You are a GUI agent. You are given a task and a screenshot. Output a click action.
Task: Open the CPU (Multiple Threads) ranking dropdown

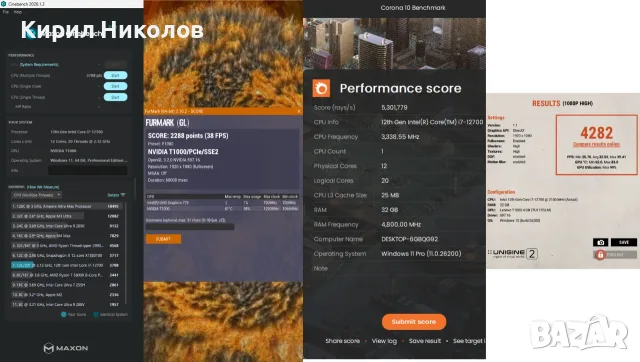click(36, 195)
